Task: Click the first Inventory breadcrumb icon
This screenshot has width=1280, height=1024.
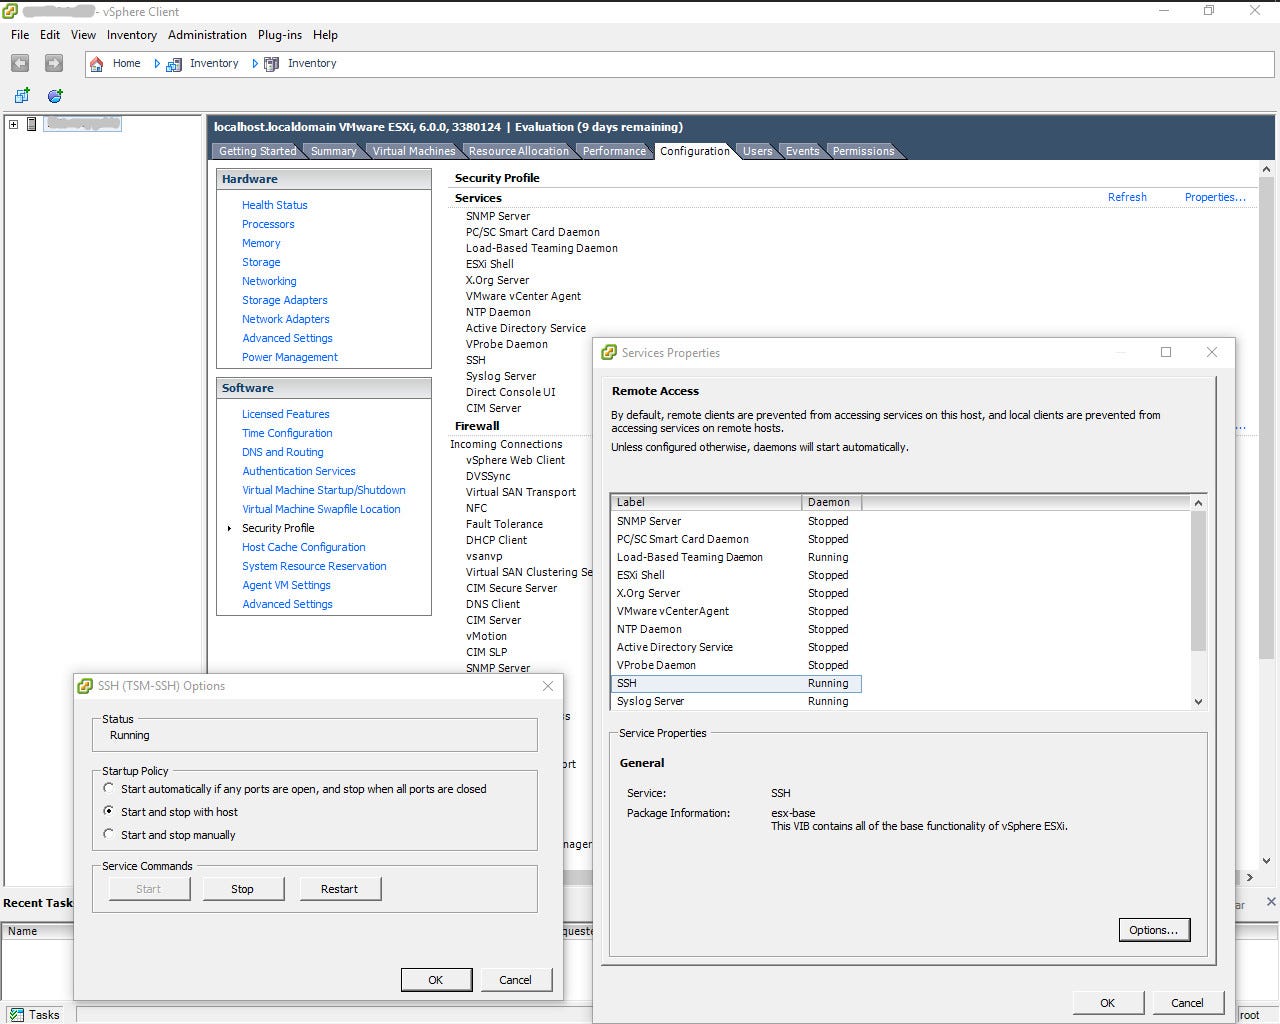Action: tap(174, 64)
